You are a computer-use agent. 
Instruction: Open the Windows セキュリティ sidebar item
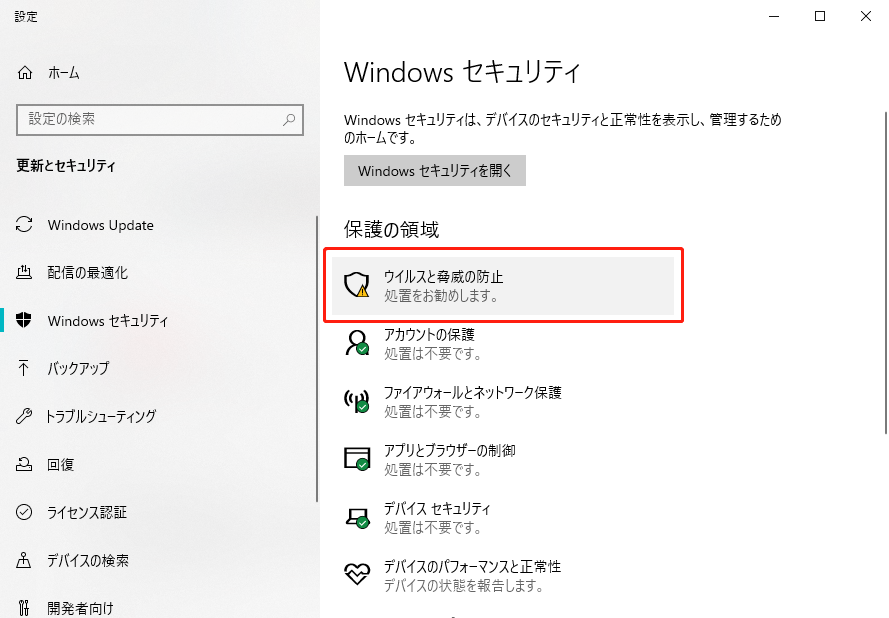[108, 321]
